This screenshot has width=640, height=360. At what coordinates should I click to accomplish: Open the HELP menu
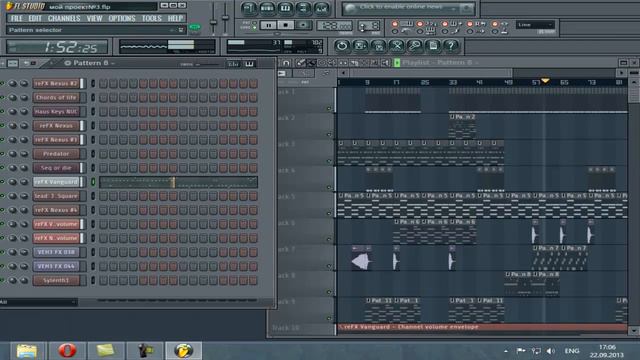click(x=176, y=18)
